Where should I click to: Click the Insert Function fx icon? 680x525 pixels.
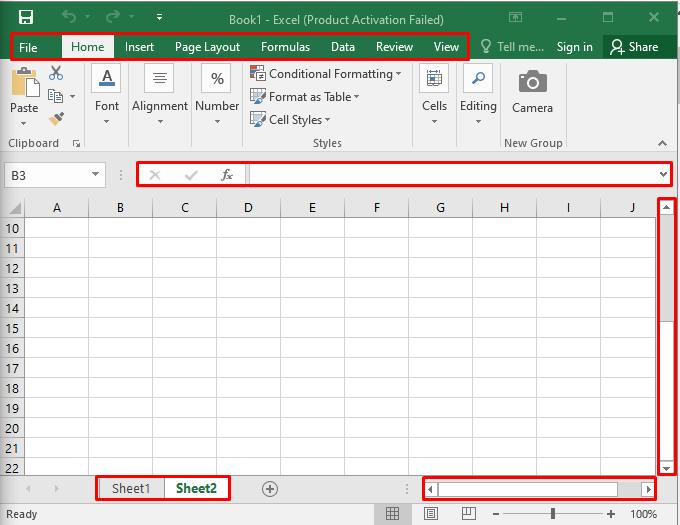pos(227,175)
